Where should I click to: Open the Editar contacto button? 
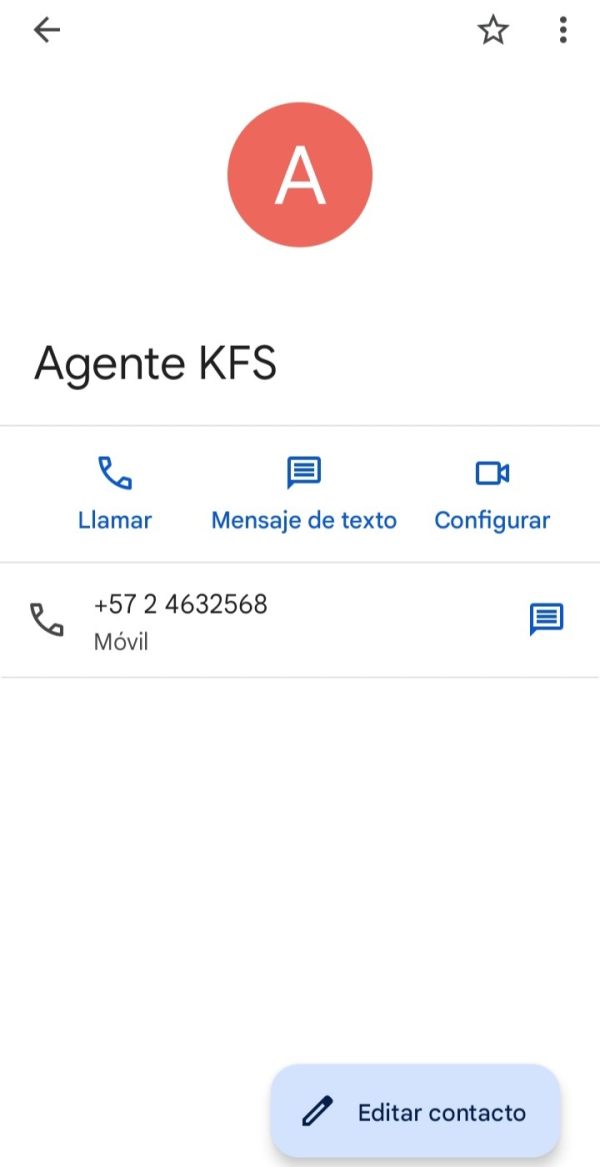tap(415, 1112)
